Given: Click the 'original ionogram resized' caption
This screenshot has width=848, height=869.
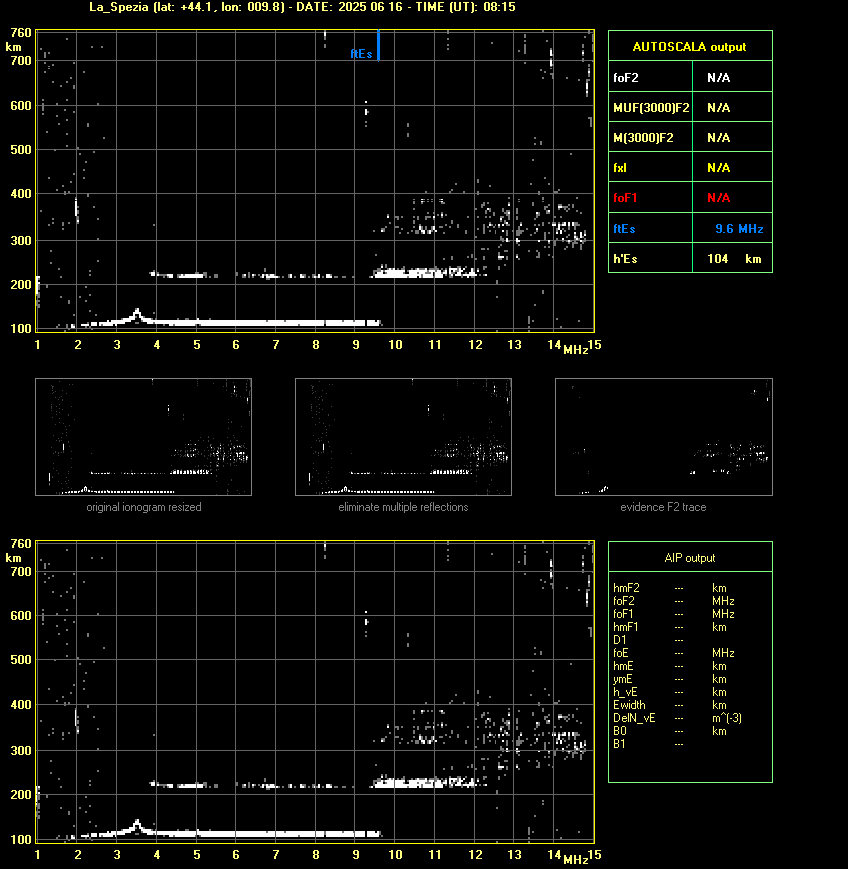Looking at the screenshot, I should pyautogui.click(x=144, y=507).
